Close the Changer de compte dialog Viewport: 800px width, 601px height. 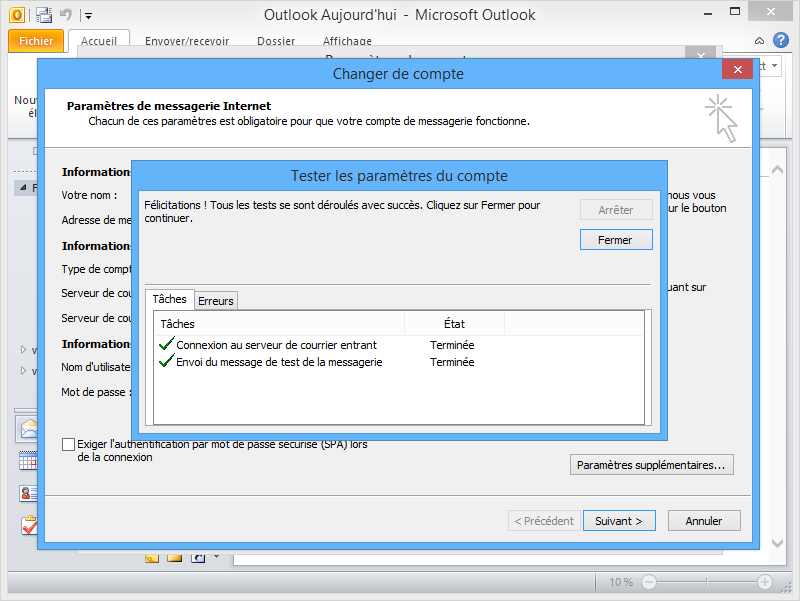(737, 69)
